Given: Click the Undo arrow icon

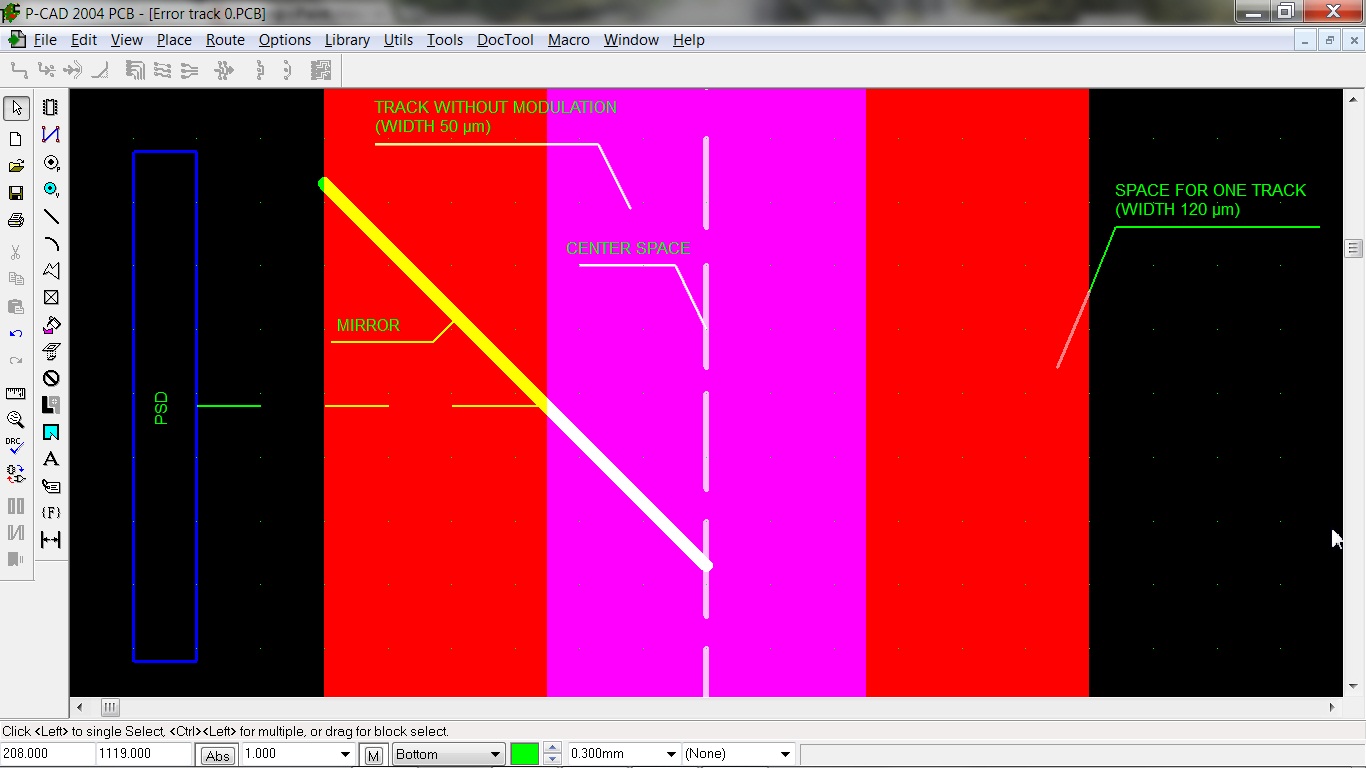Looking at the screenshot, I should tap(16, 333).
